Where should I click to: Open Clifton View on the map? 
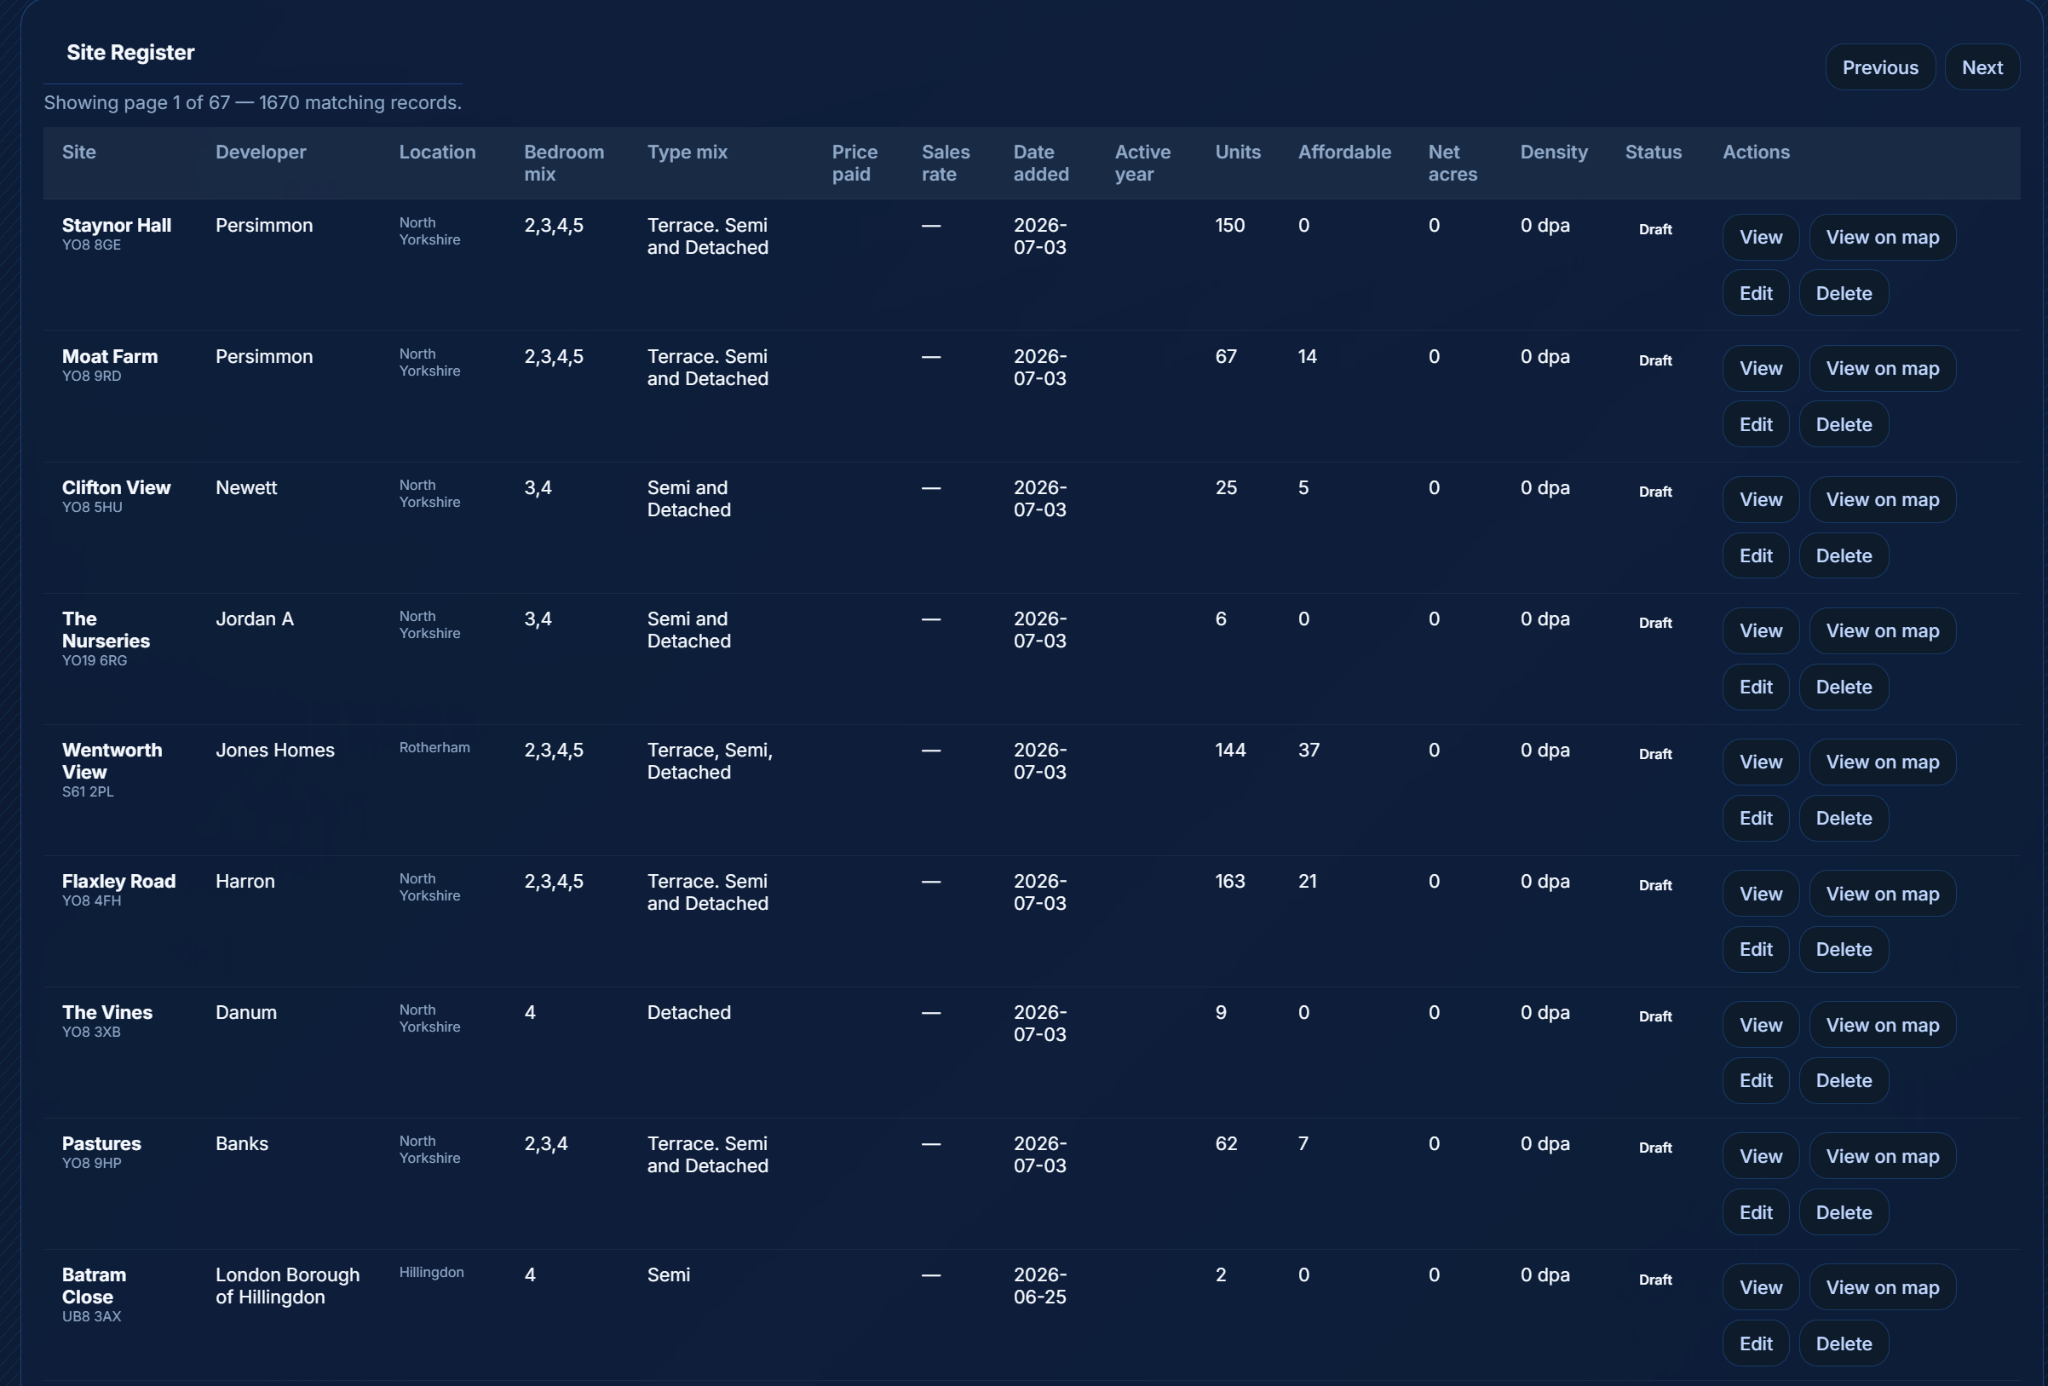[x=1882, y=499]
